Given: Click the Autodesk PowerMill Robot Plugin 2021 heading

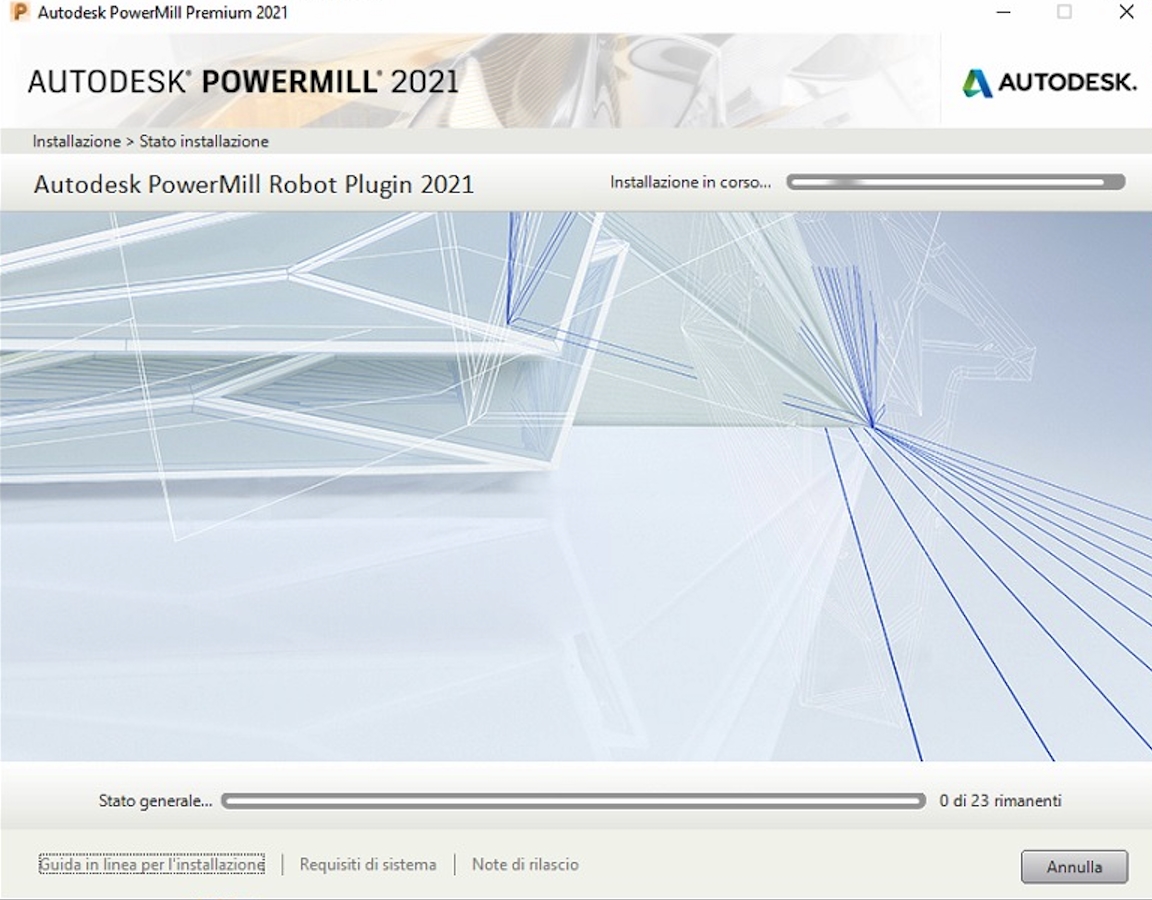Looking at the screenshot, I should (254, 185).
